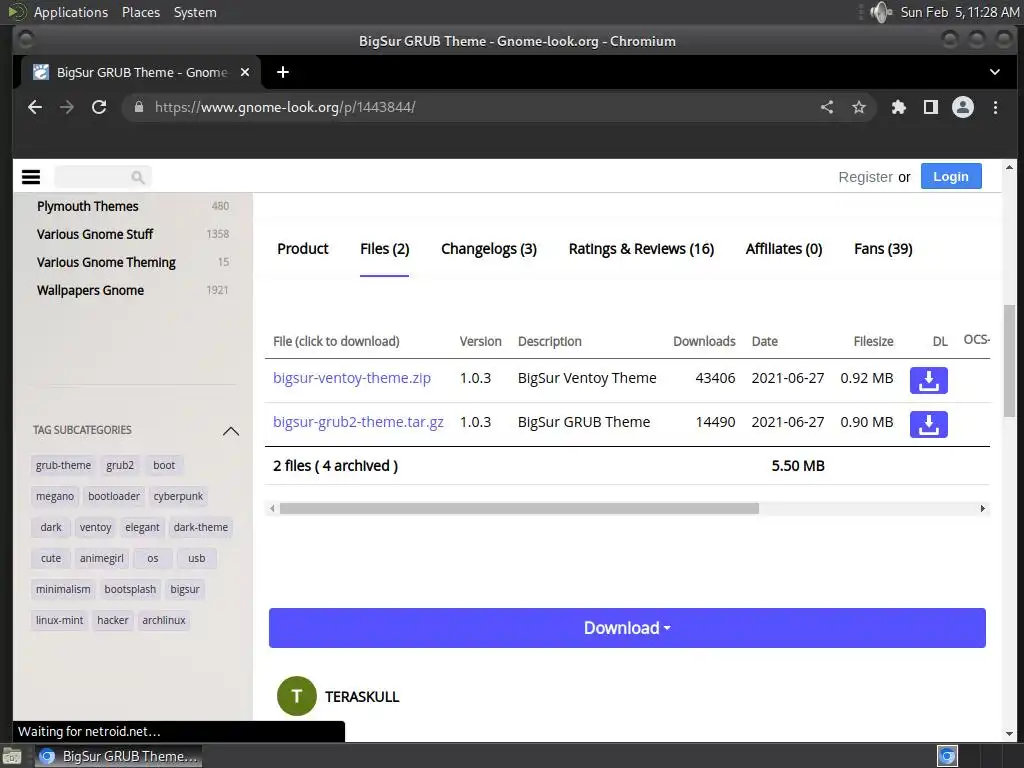Screen dimensions: 1024x768
Task: Click the desktop show icon in taskbar
Action: pos(12,756)
